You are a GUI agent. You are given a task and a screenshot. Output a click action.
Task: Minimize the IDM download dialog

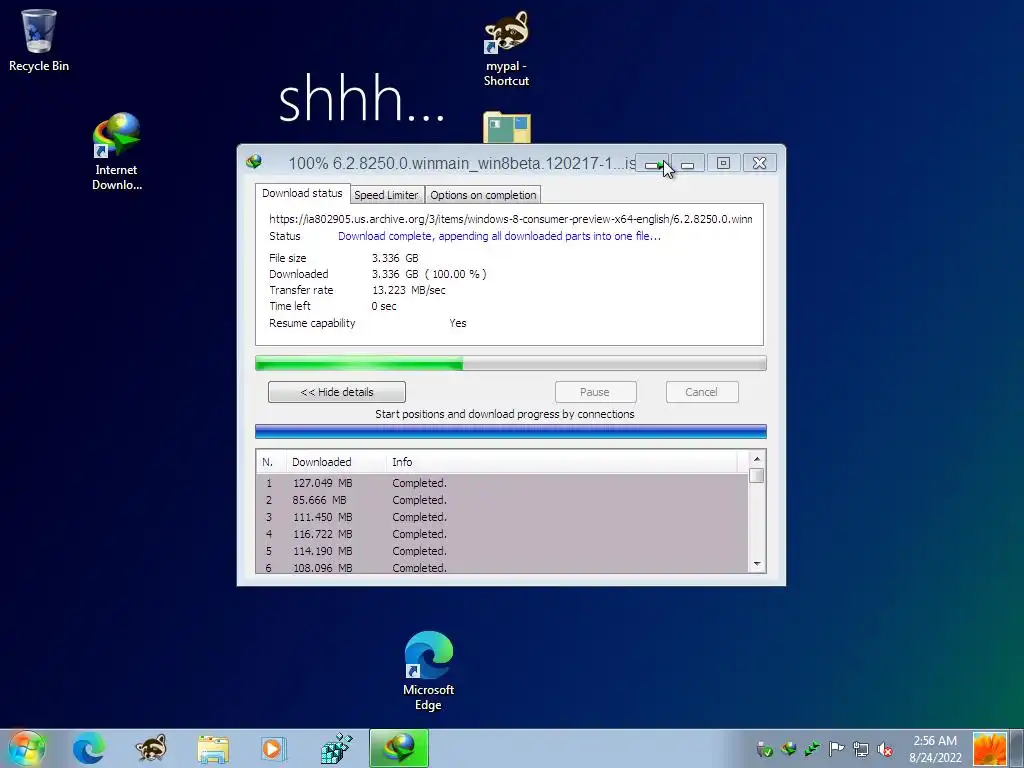coord(688,163)
